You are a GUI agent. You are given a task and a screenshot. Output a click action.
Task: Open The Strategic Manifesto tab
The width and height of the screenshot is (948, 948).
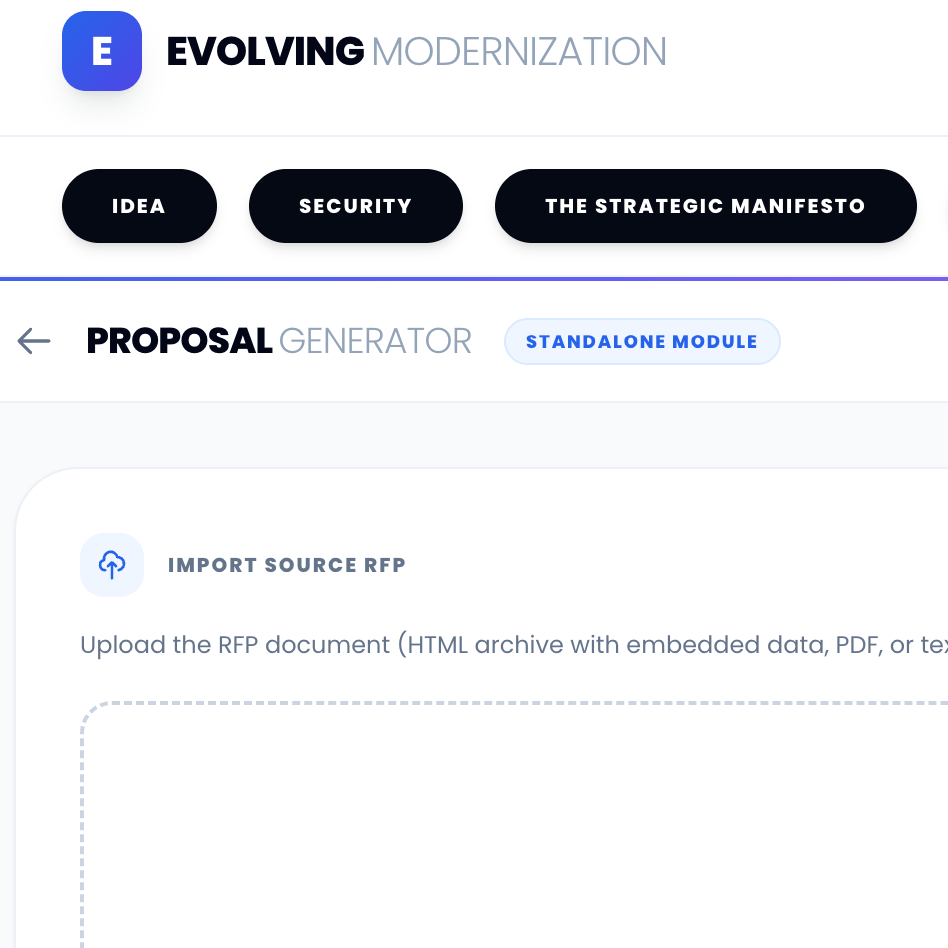pyautogui.click(x=706, y=206)
